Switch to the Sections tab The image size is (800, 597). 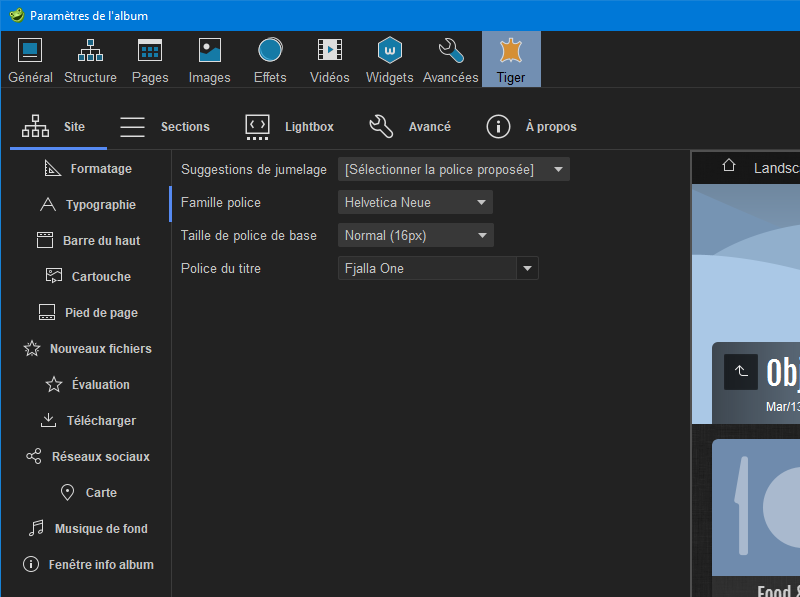(x=165, y=127)
